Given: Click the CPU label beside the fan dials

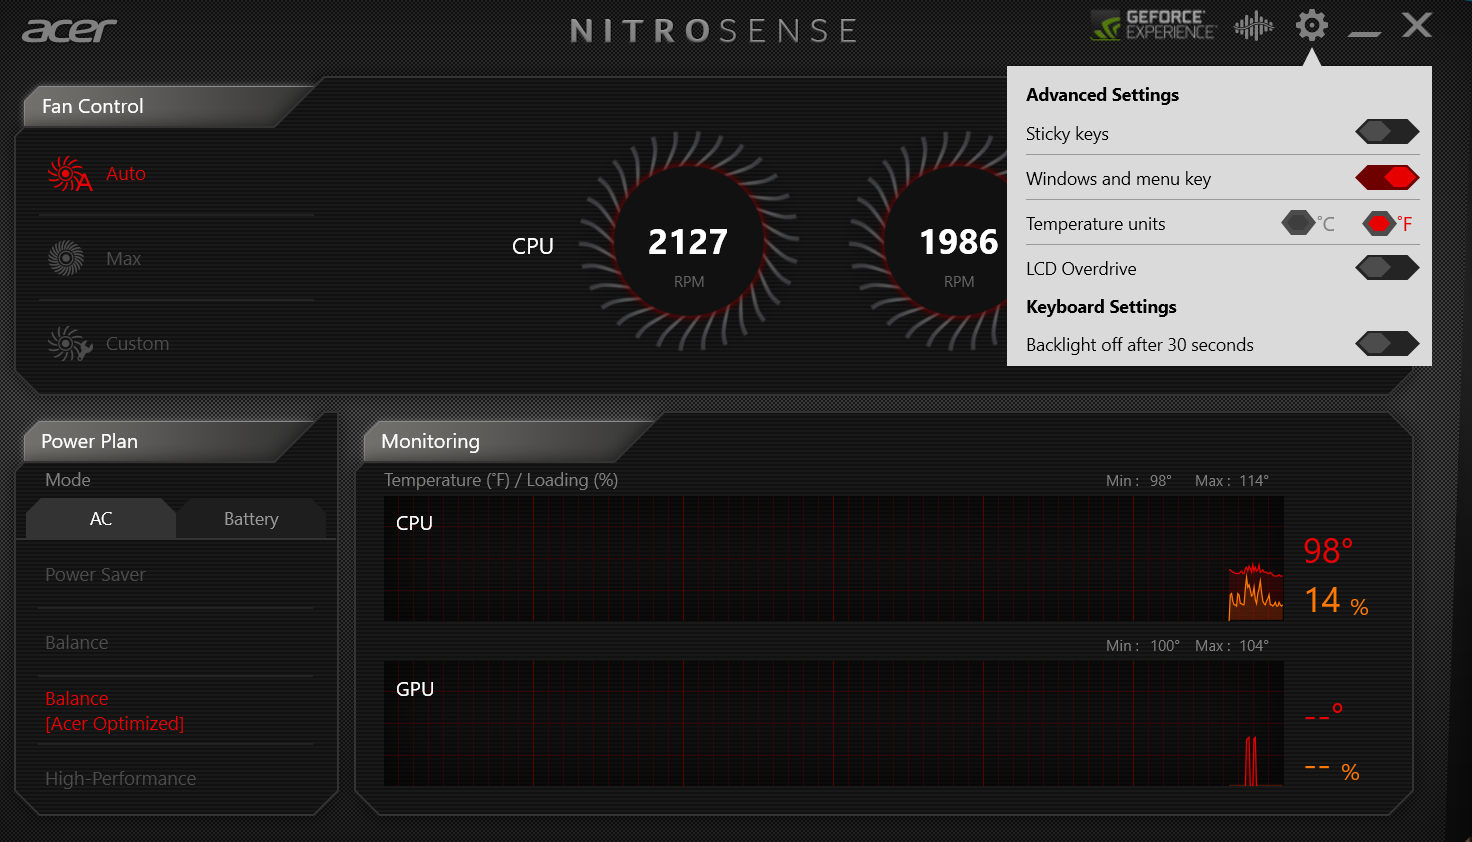Looking at the screenshot, I should pos(533,246).
